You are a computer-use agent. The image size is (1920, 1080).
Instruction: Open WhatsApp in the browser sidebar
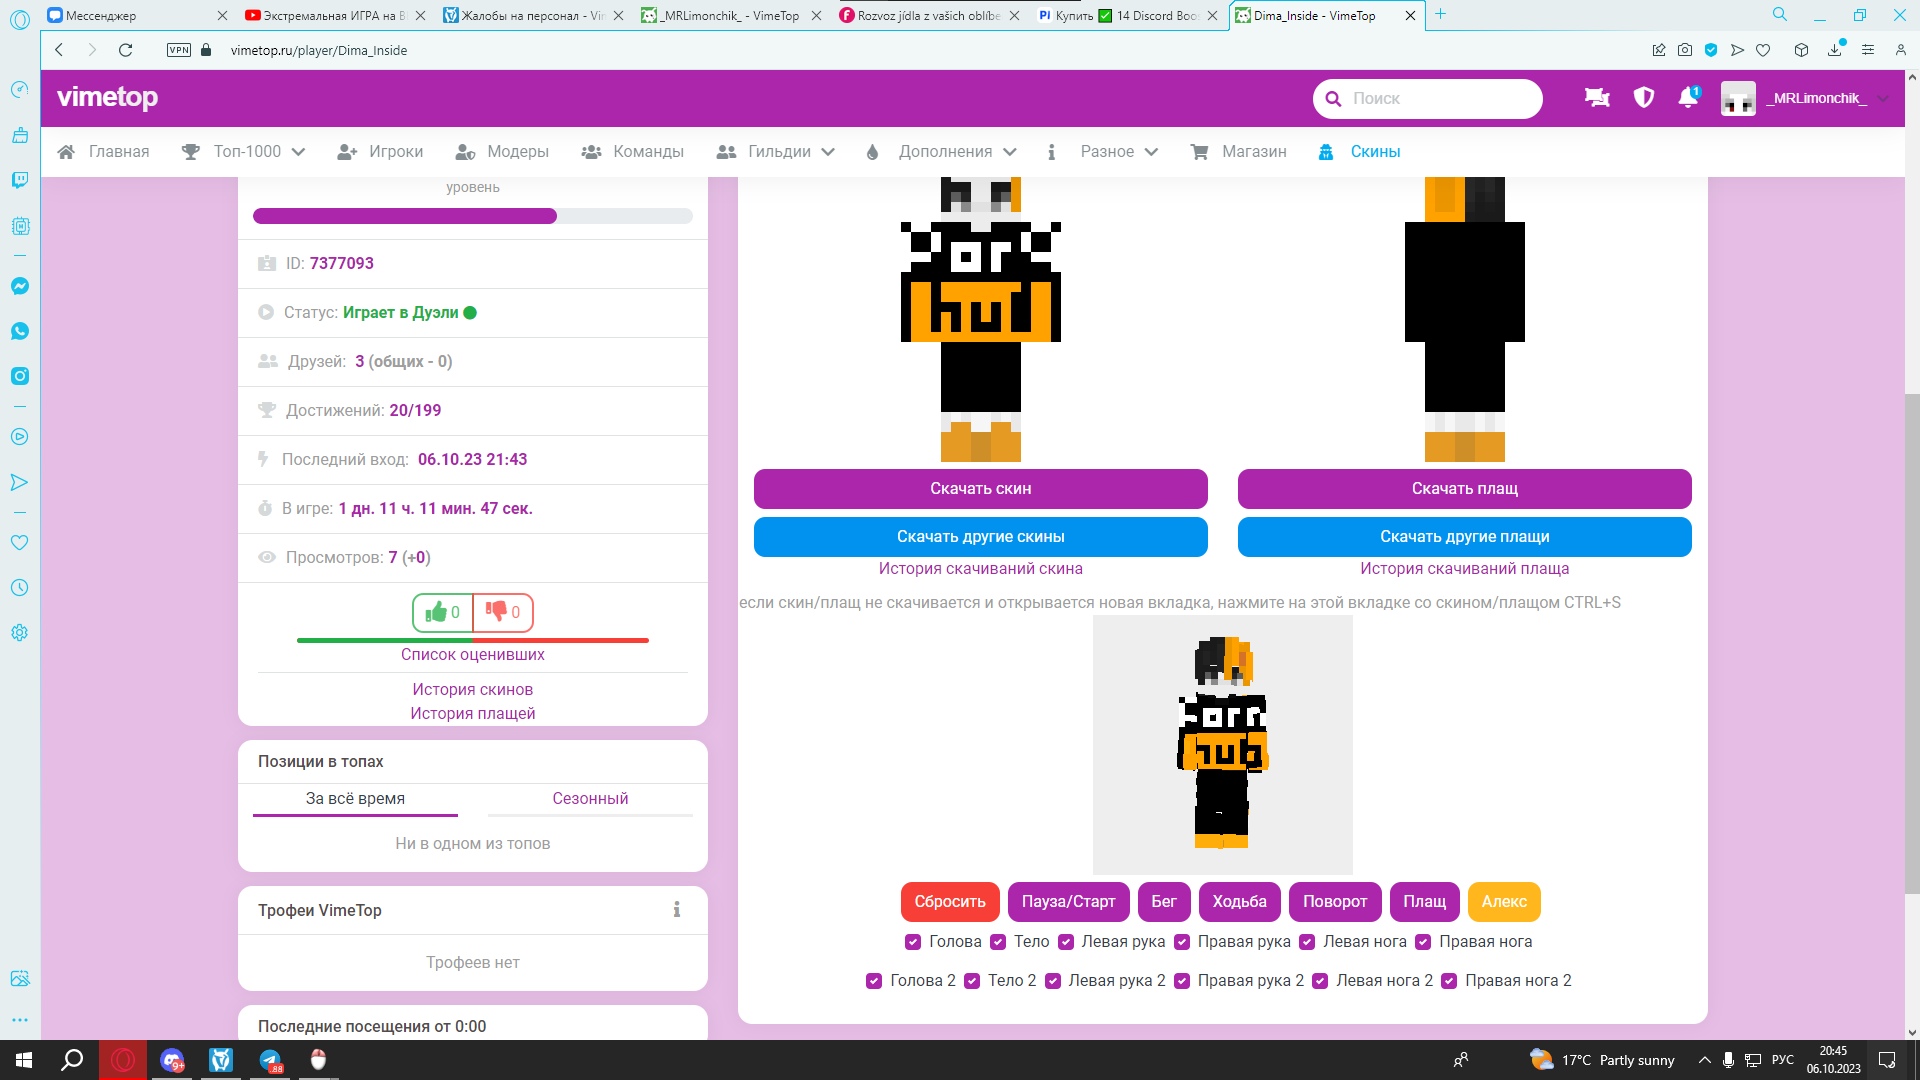[x=19, y=331]
